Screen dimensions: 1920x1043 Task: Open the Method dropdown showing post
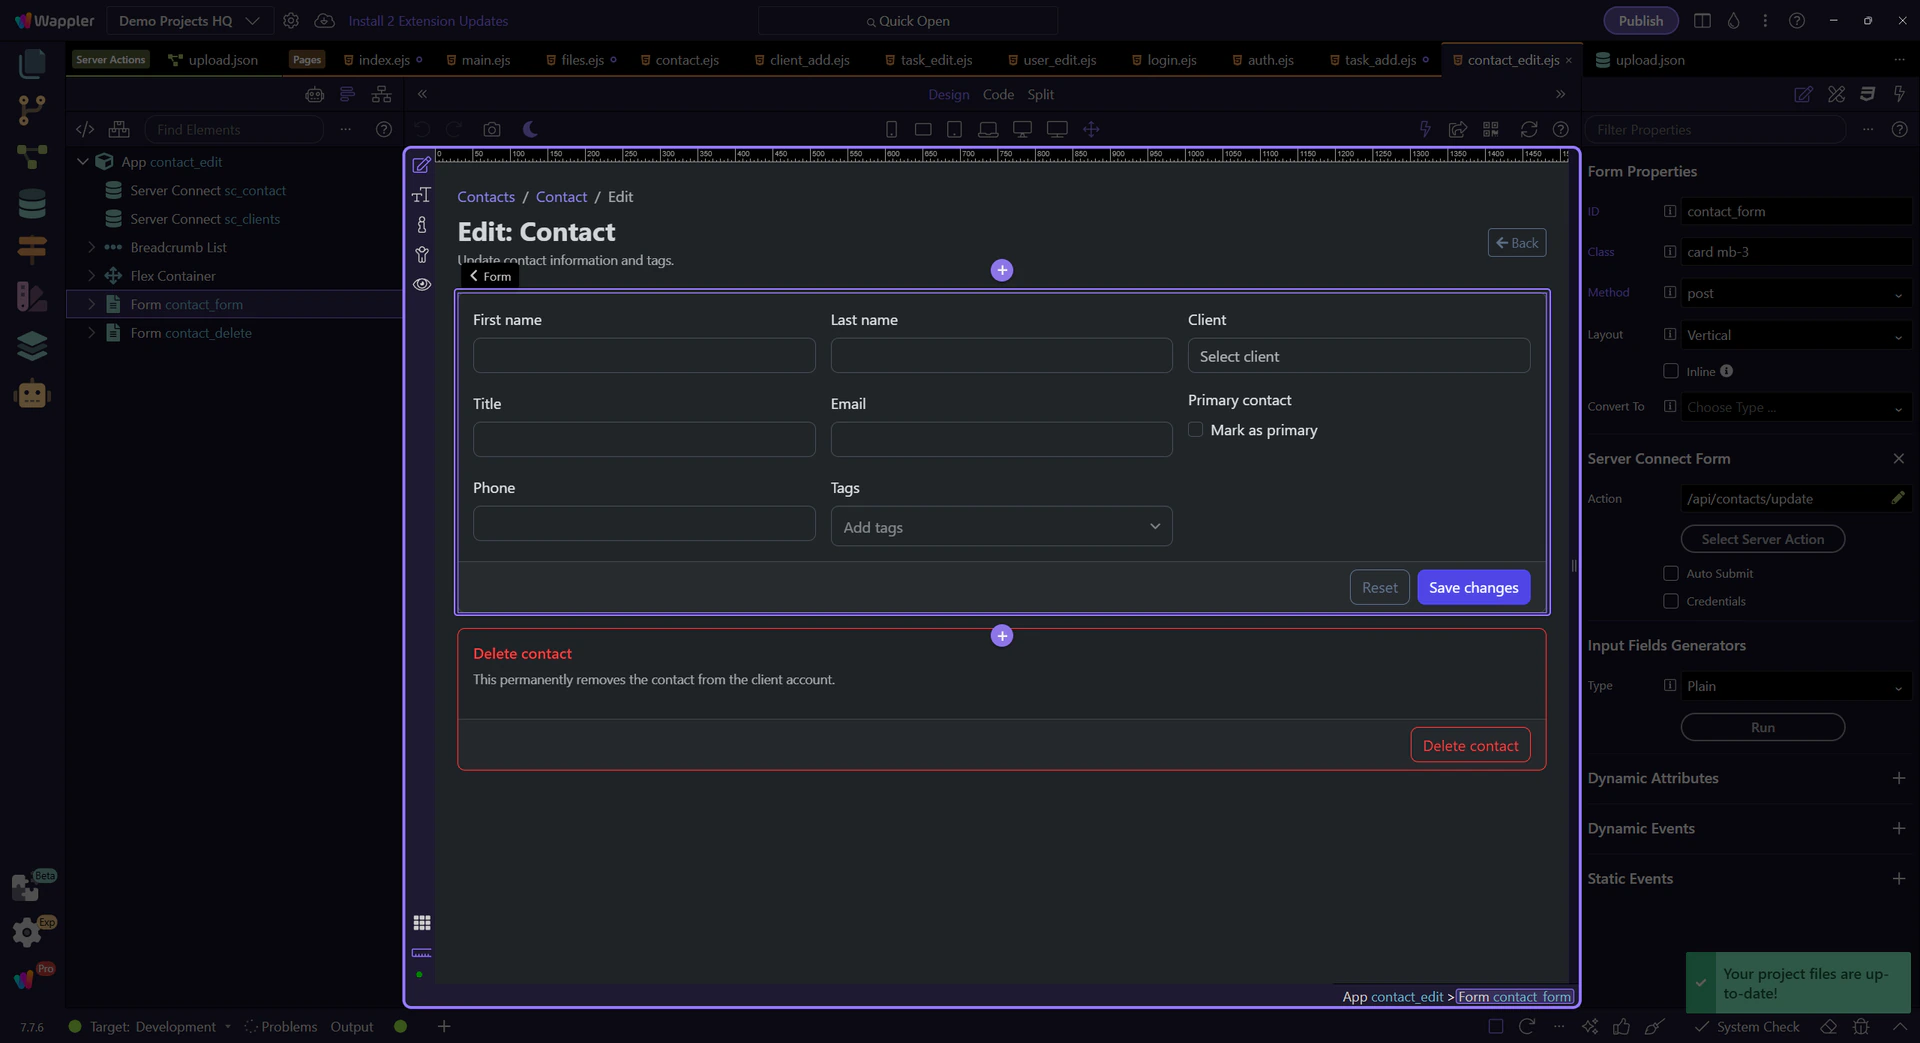coord(1795,293)
